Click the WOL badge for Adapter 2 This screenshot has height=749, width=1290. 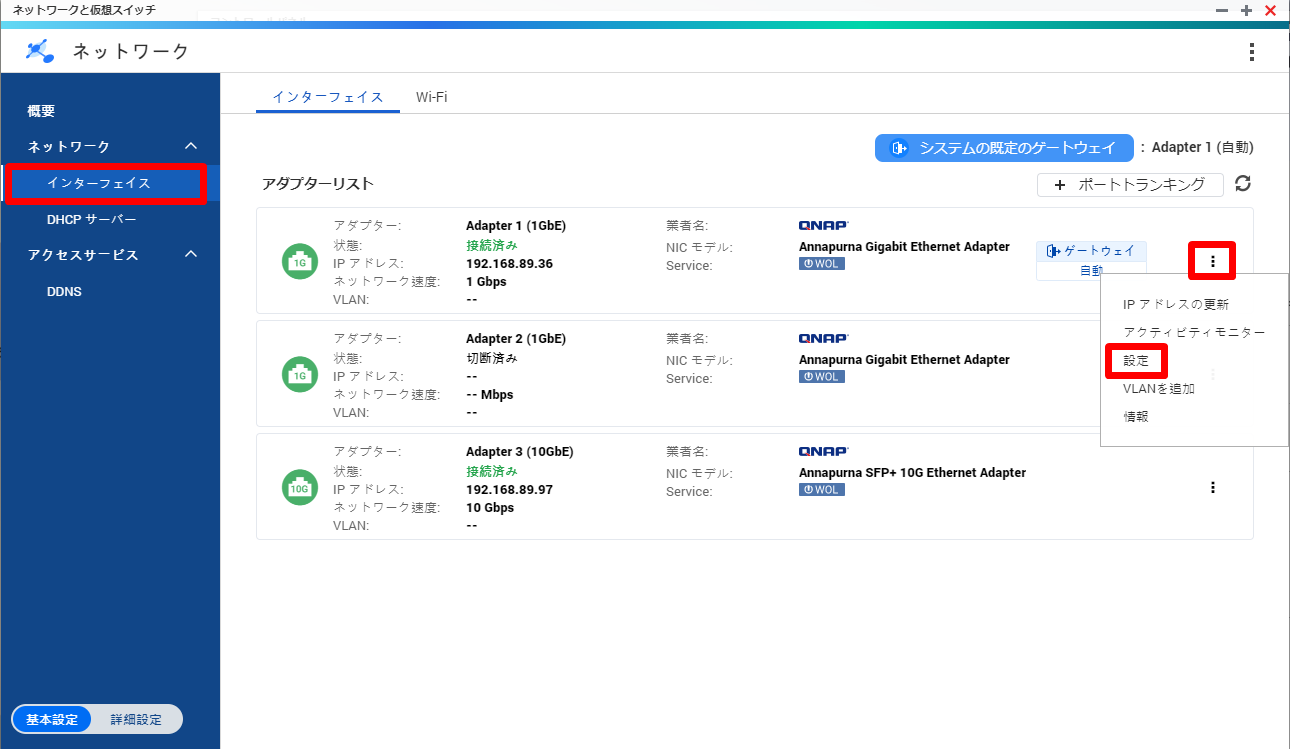[822, 377]
